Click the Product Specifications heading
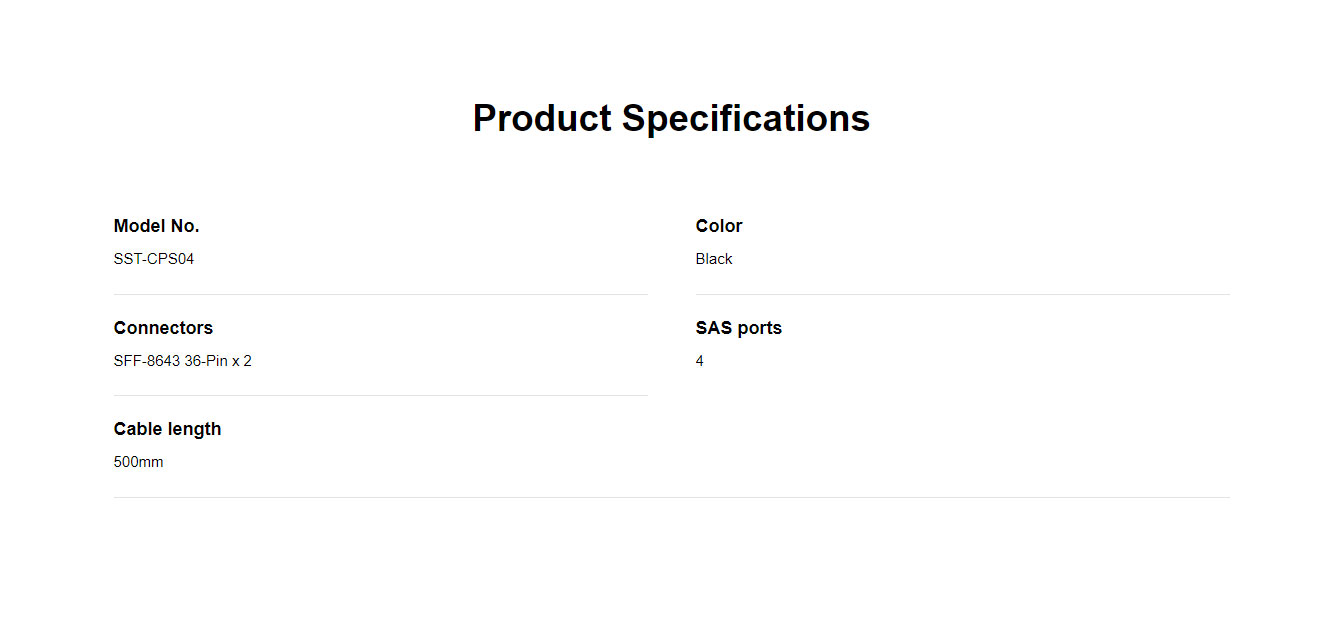1341x632 pixels. pos(671,118)
